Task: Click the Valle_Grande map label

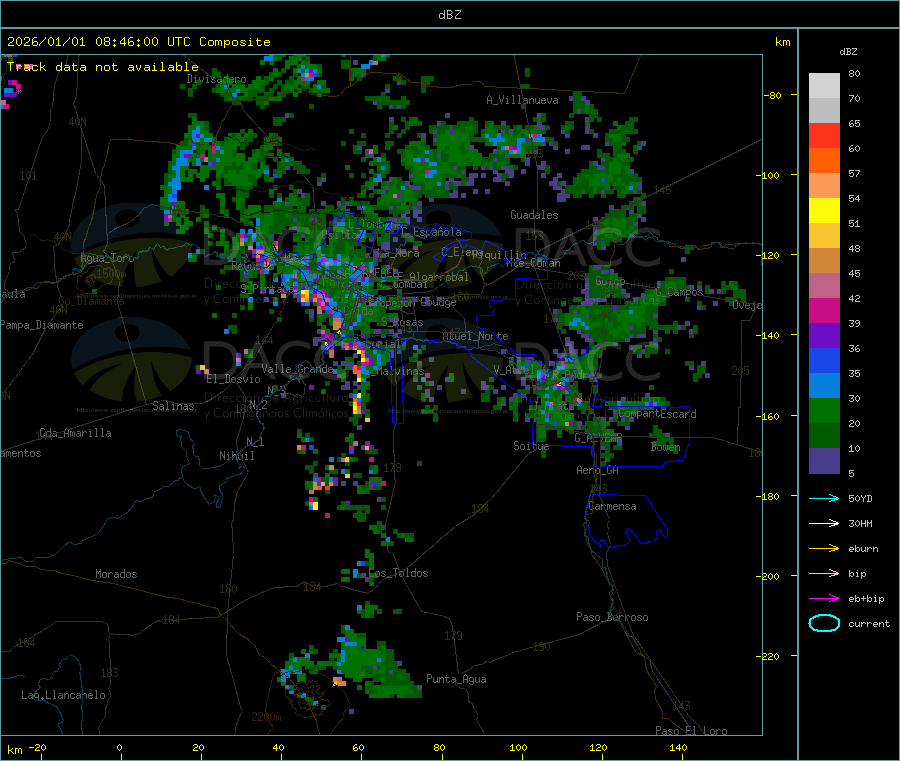Action: tap(297, 369)
